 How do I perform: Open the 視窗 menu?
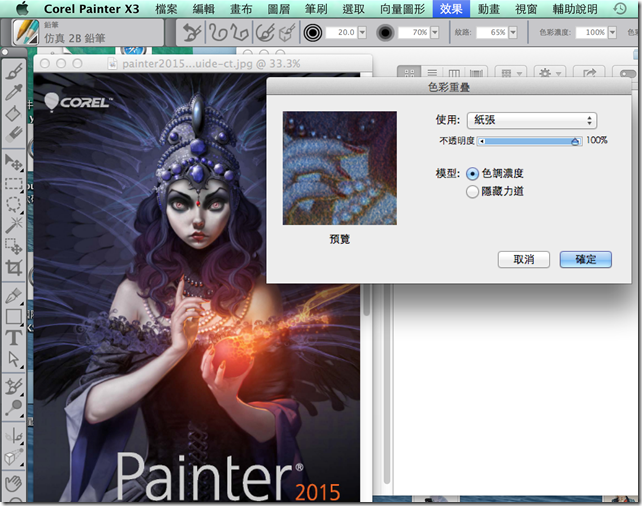(526, 9)
